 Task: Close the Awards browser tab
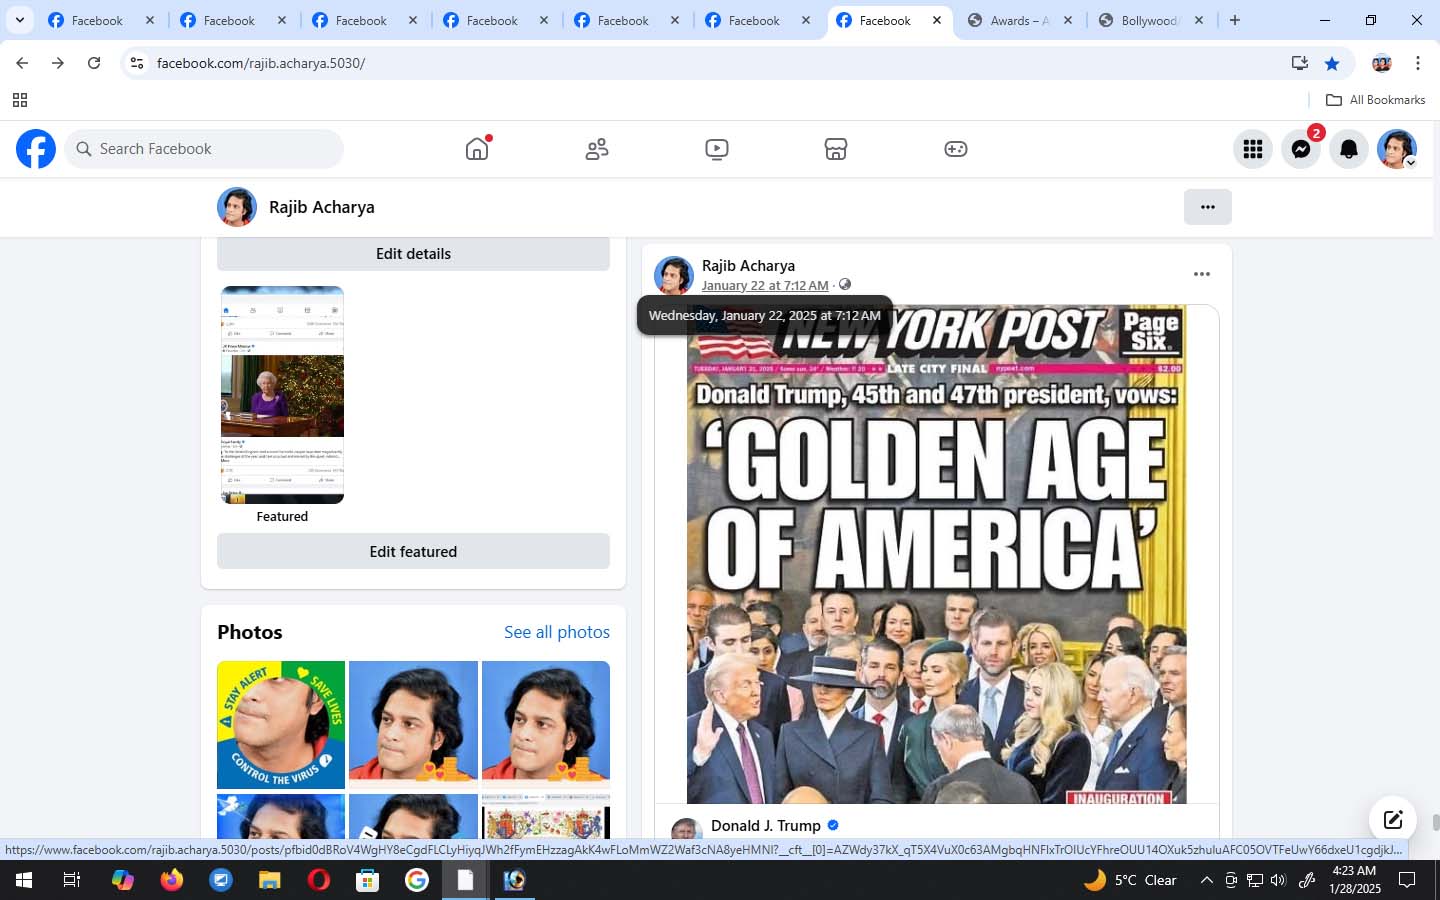tap(1068, 20)
